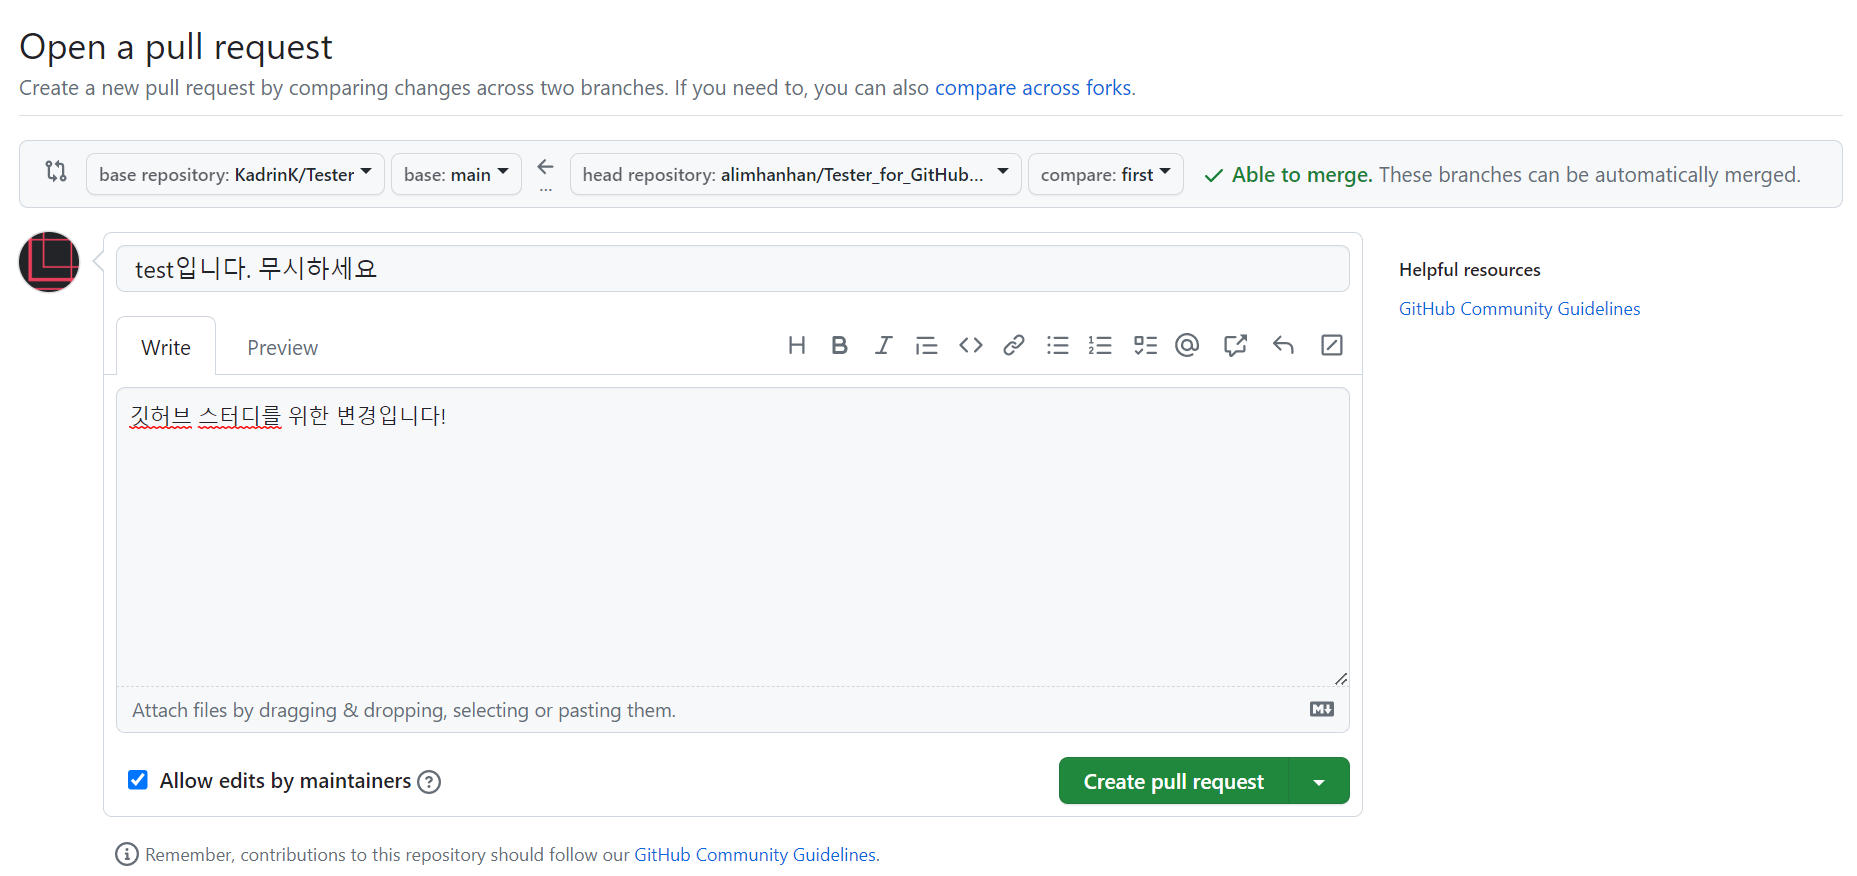
Task: Insert a bulleted list
Action: (1057, 345)
